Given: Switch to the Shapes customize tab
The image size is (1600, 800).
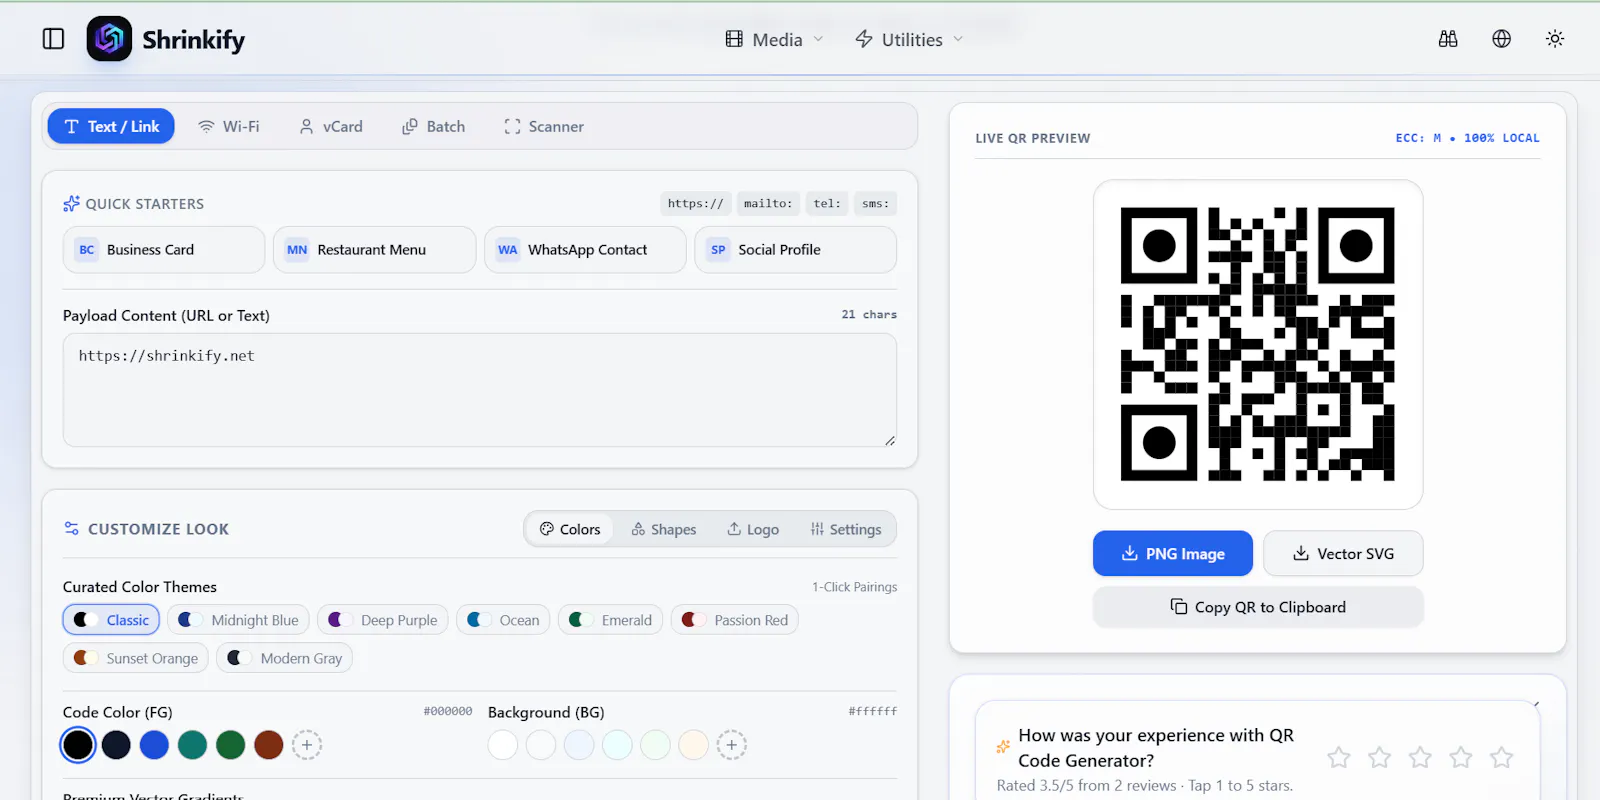Looking at the screenshot, I should point(664,529).
